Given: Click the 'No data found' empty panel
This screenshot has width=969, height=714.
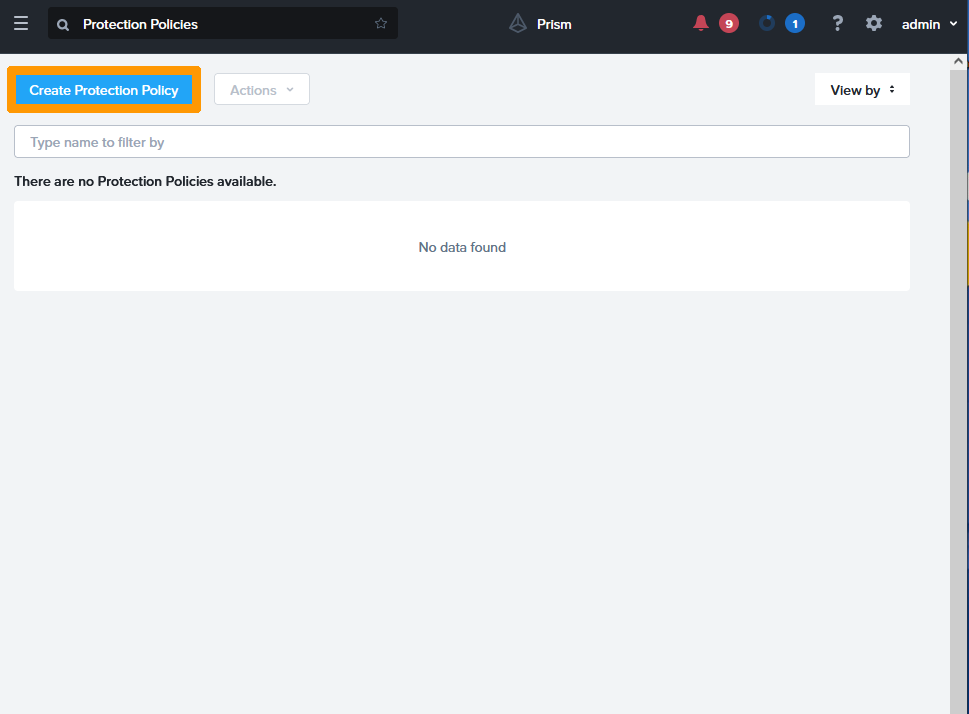Looking at the screenshot, I should pos(462,247).
